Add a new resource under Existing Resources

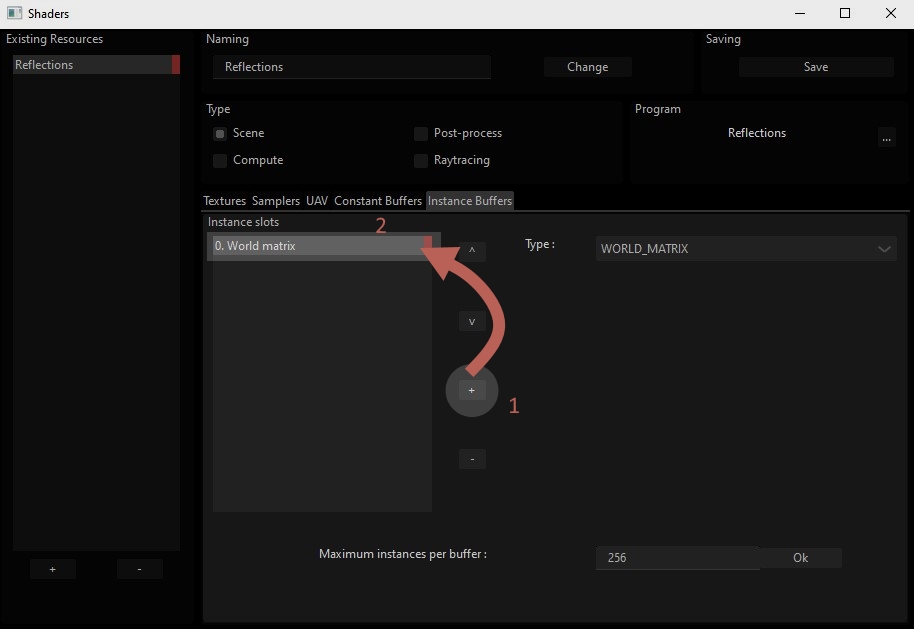coord(52,569)
